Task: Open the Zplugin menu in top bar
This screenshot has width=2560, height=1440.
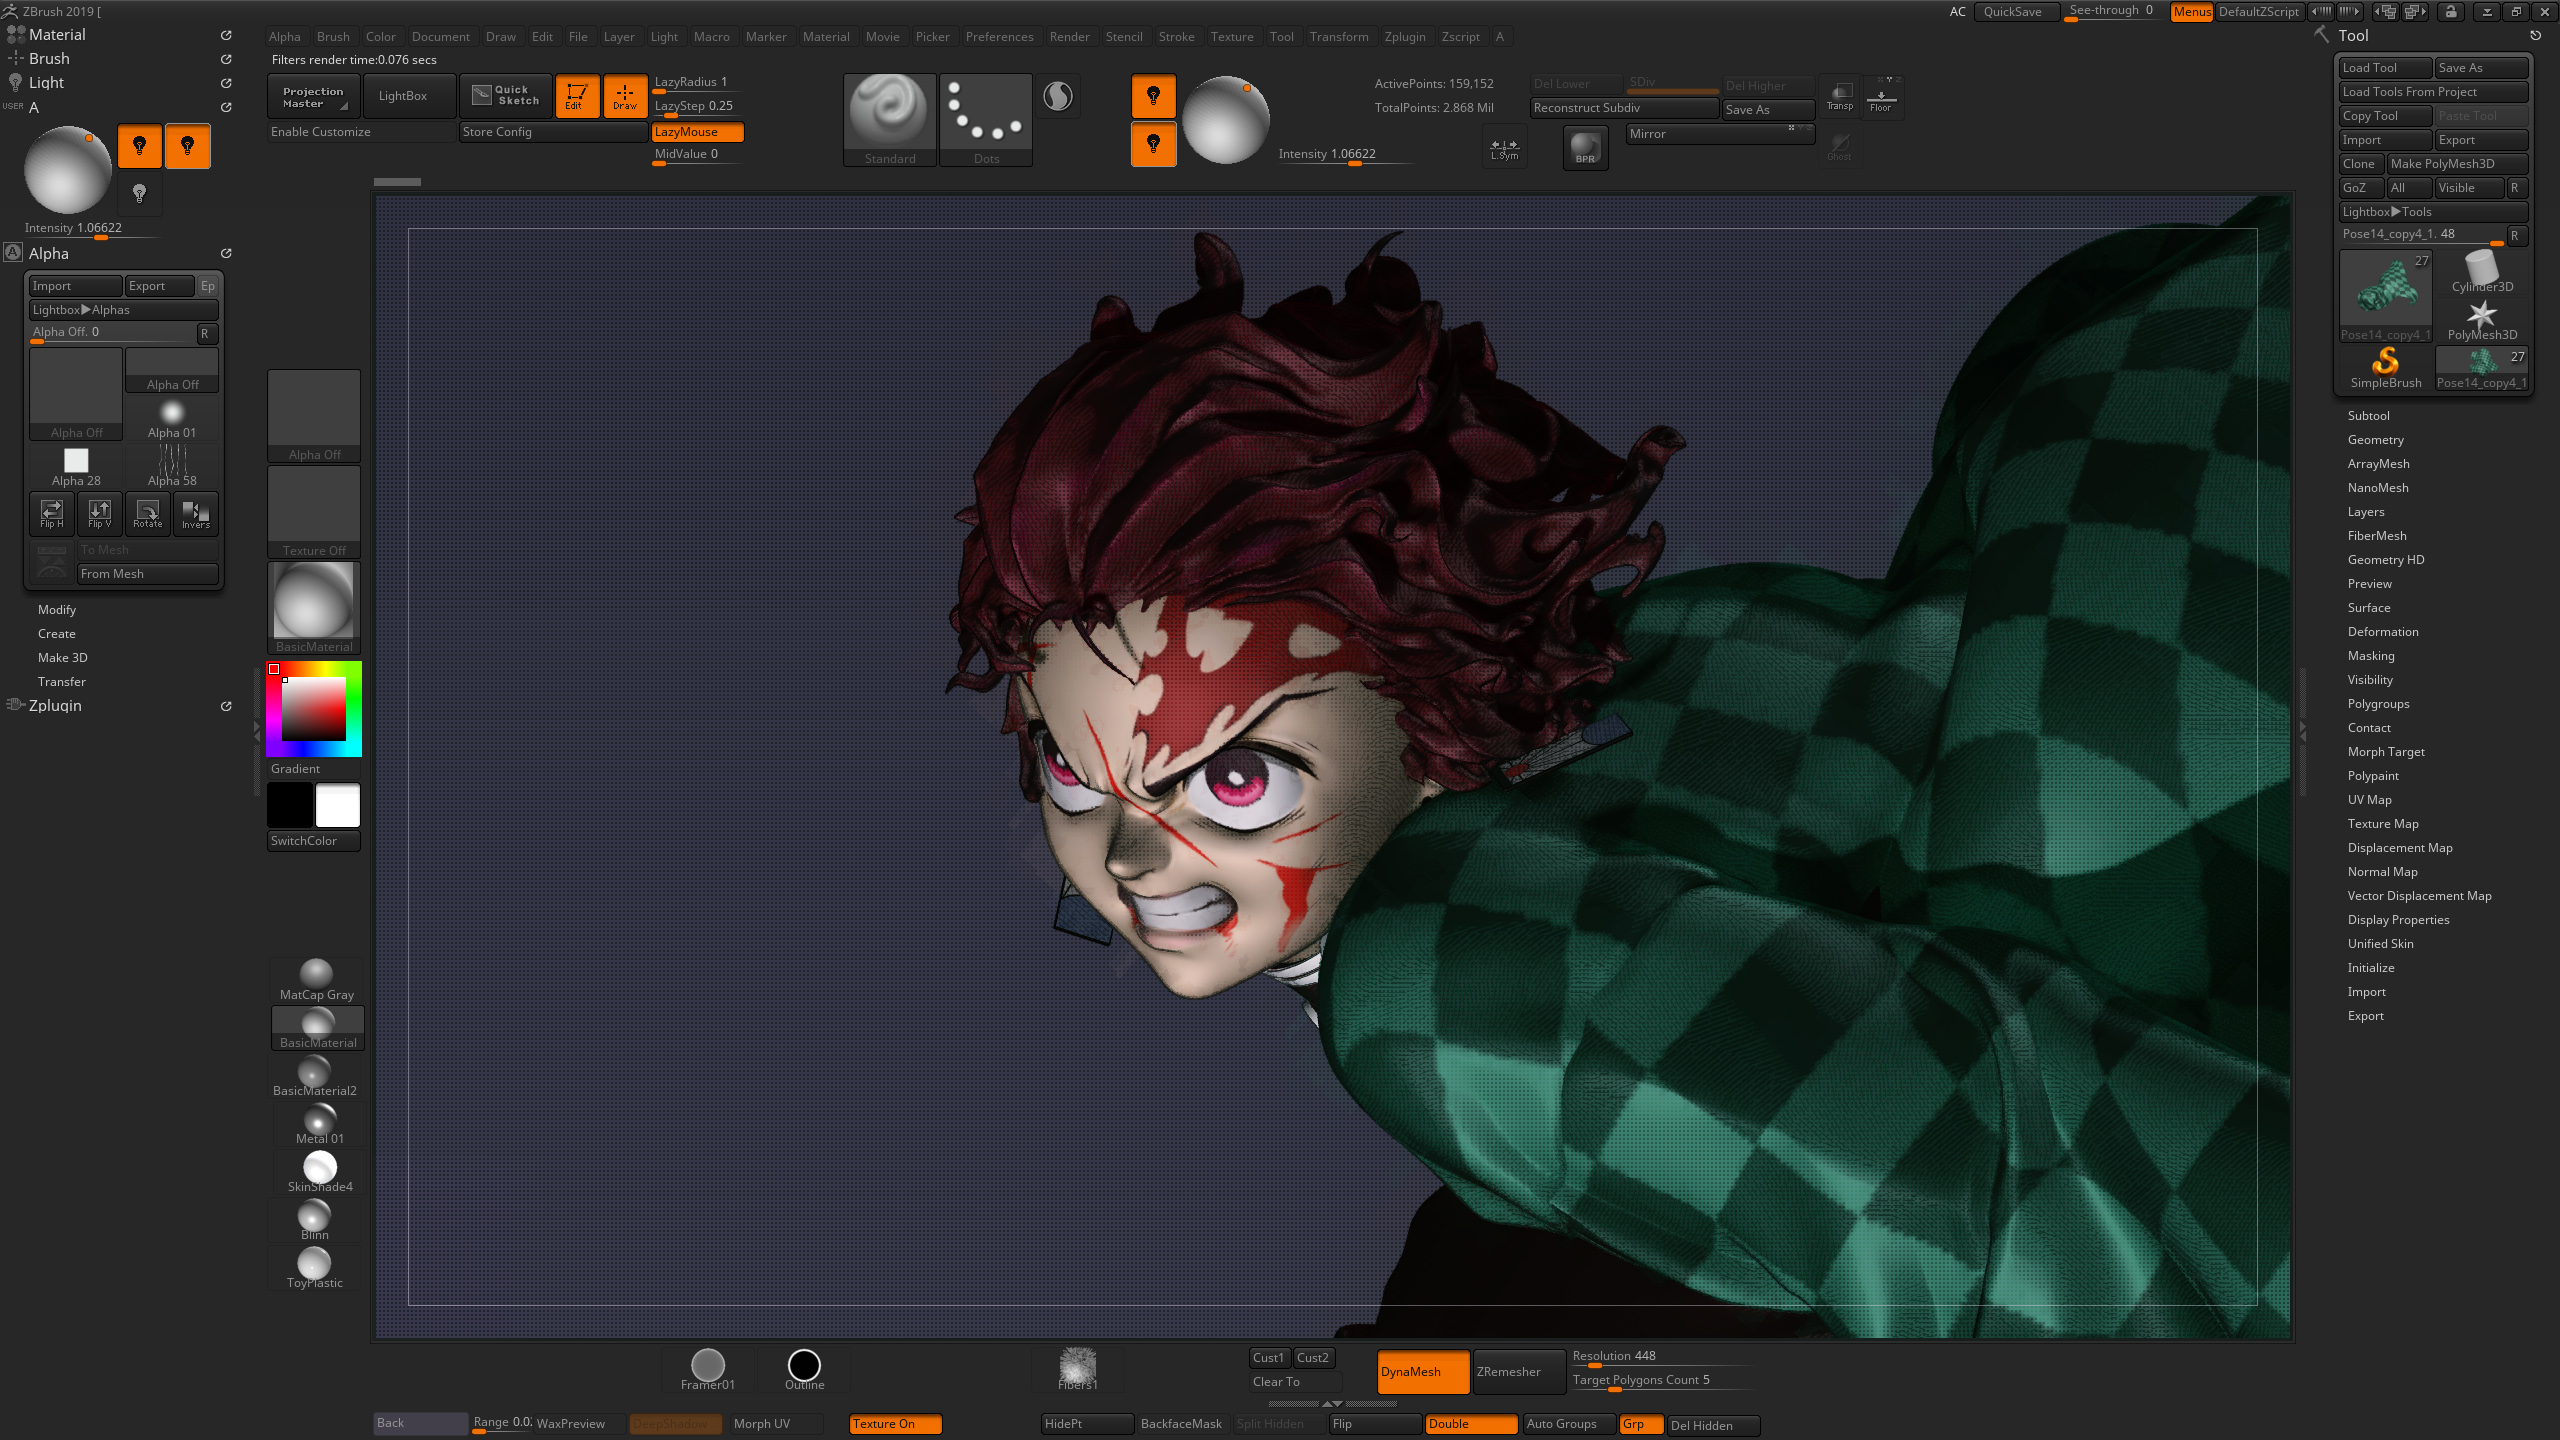Action: click(1404, 37)
